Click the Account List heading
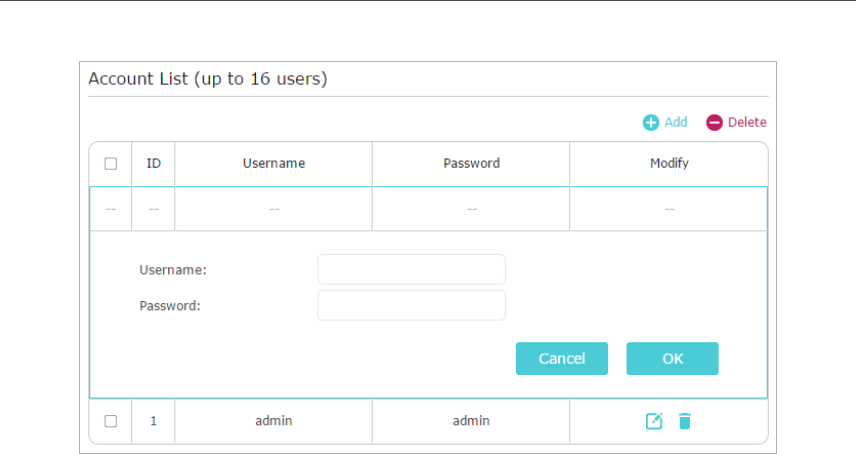 (x=207, y=78)
